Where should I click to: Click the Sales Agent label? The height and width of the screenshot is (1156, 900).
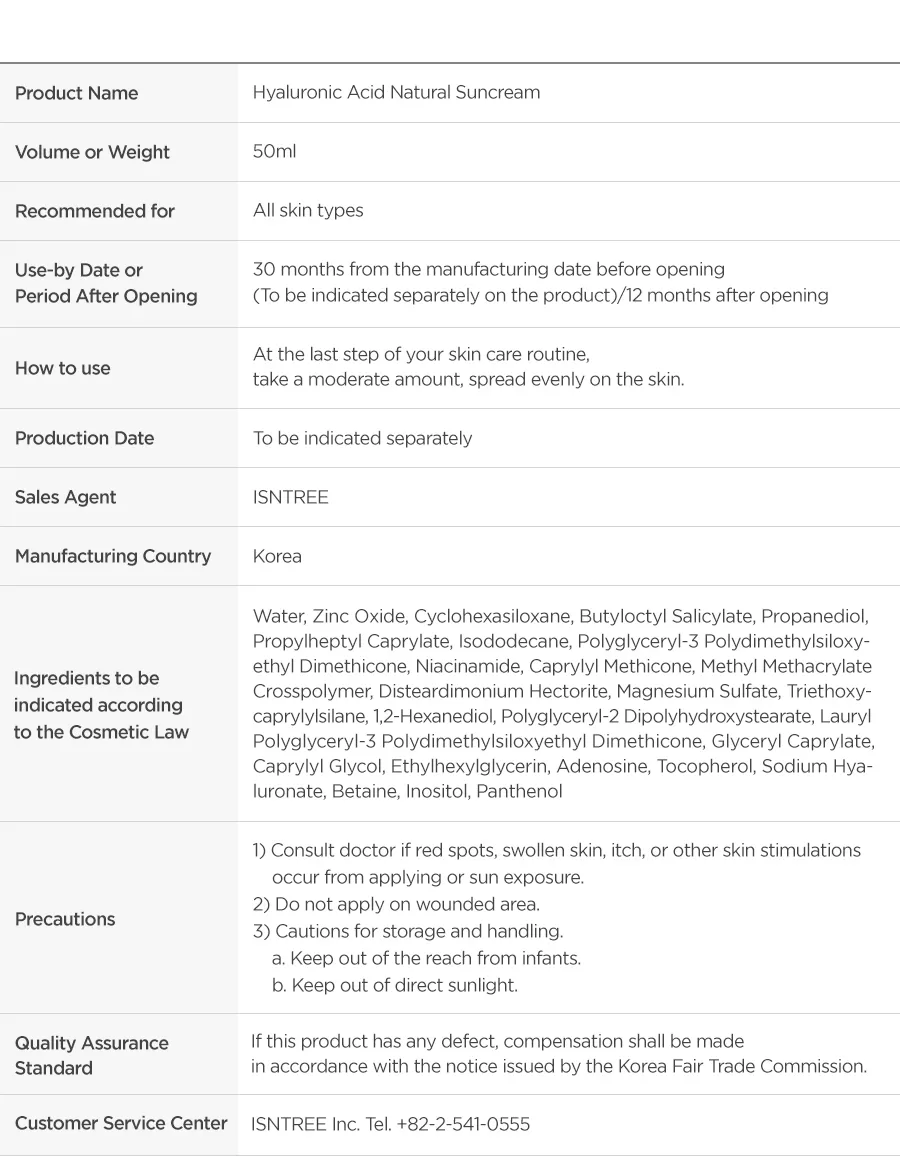(66, 497)
